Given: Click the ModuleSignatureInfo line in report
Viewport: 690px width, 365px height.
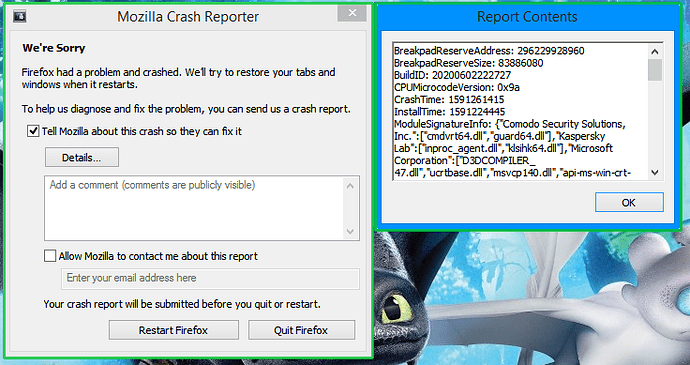Looking at the screenshot, I should pyautogui.click(x=510, y=124).
